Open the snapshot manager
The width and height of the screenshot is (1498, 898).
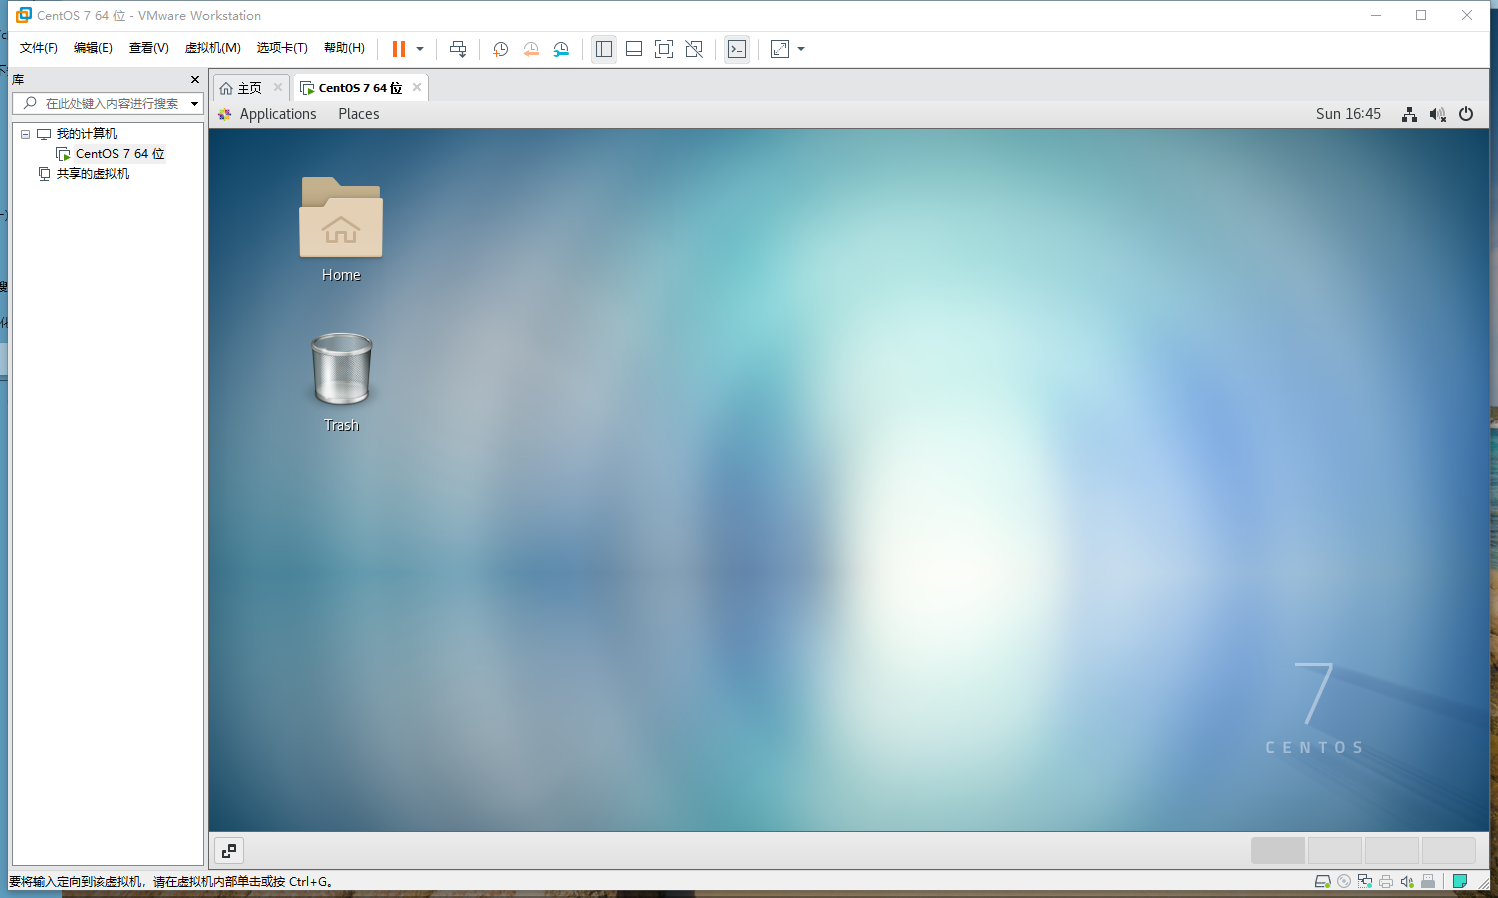(561, 49)
